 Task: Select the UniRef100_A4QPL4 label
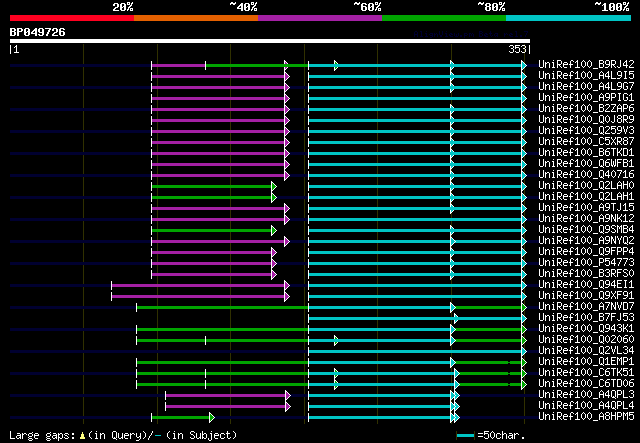click(586, 406)
